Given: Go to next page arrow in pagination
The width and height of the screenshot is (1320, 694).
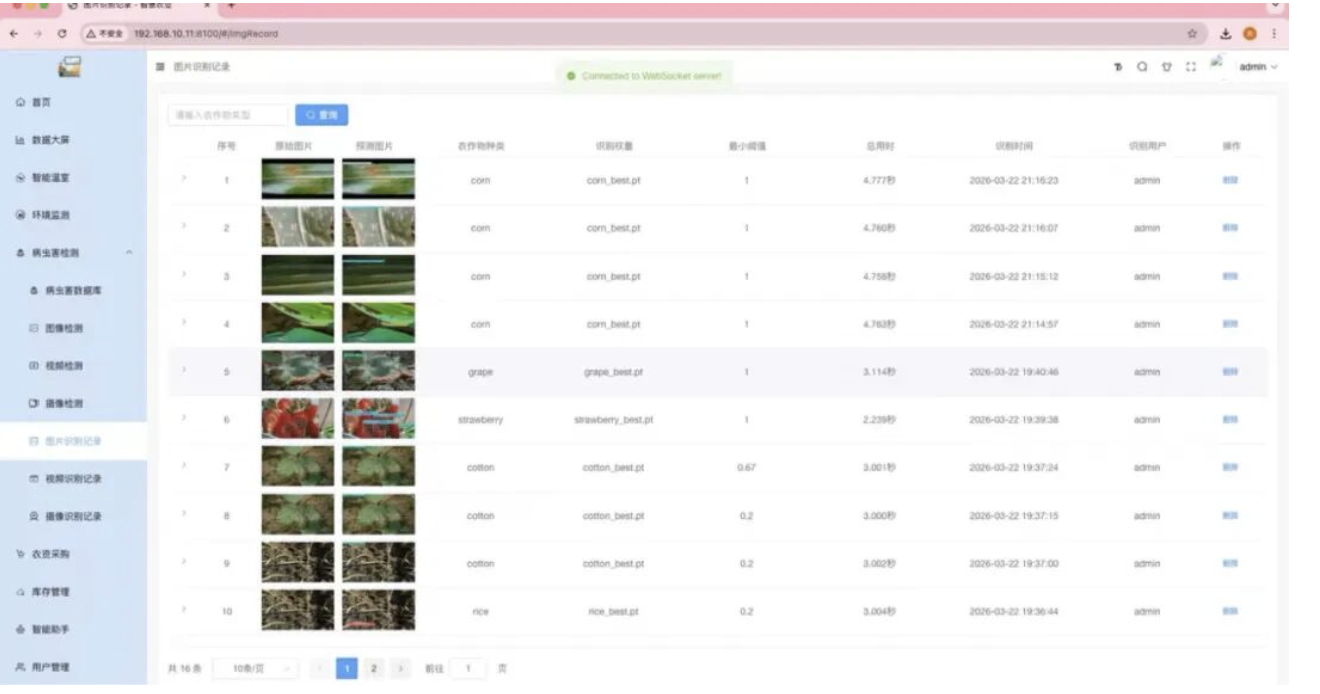Looking at the screenshot, I should pyautogui.click(x=399, y=667).
